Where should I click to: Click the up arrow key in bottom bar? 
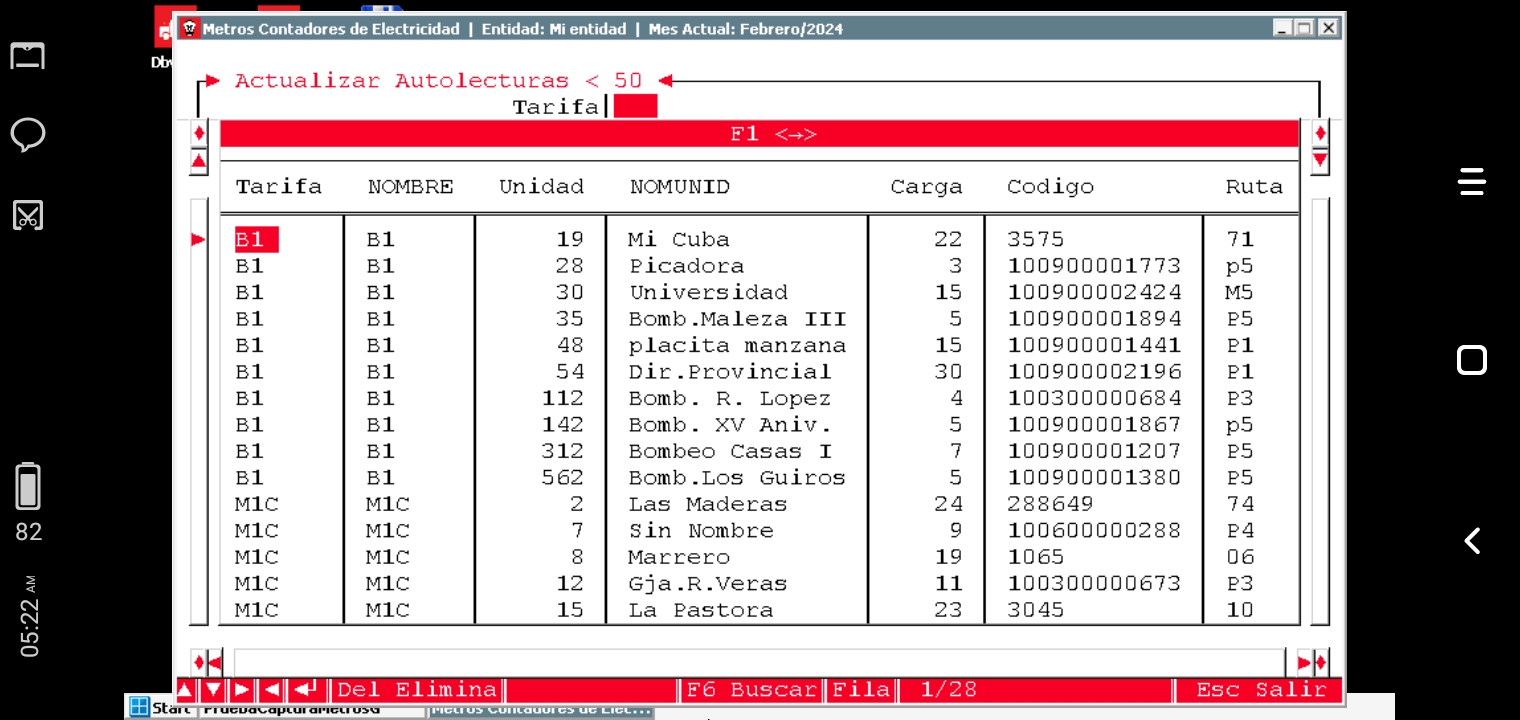186,690
